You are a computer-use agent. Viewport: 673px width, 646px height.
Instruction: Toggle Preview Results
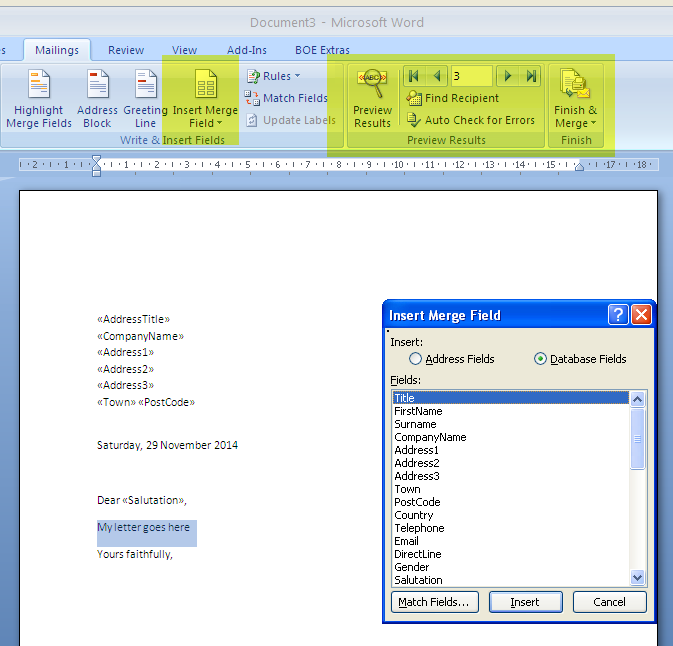click(x=372, y=99)
